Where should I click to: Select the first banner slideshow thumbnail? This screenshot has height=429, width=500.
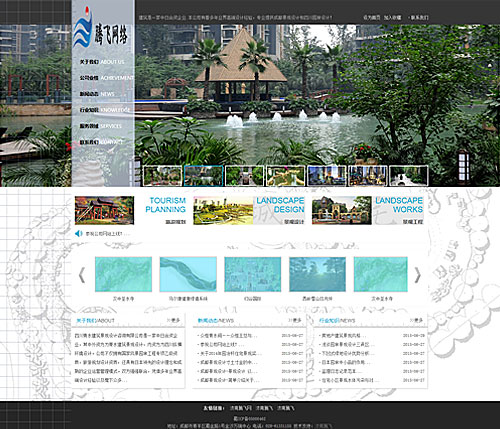click(x=163, y=176)
